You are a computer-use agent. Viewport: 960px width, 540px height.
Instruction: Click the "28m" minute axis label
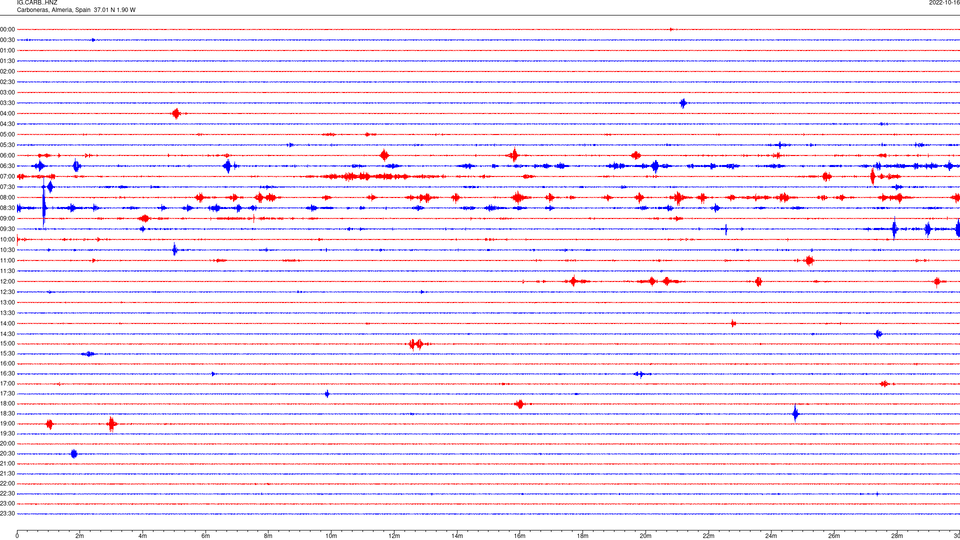(897, 536)
